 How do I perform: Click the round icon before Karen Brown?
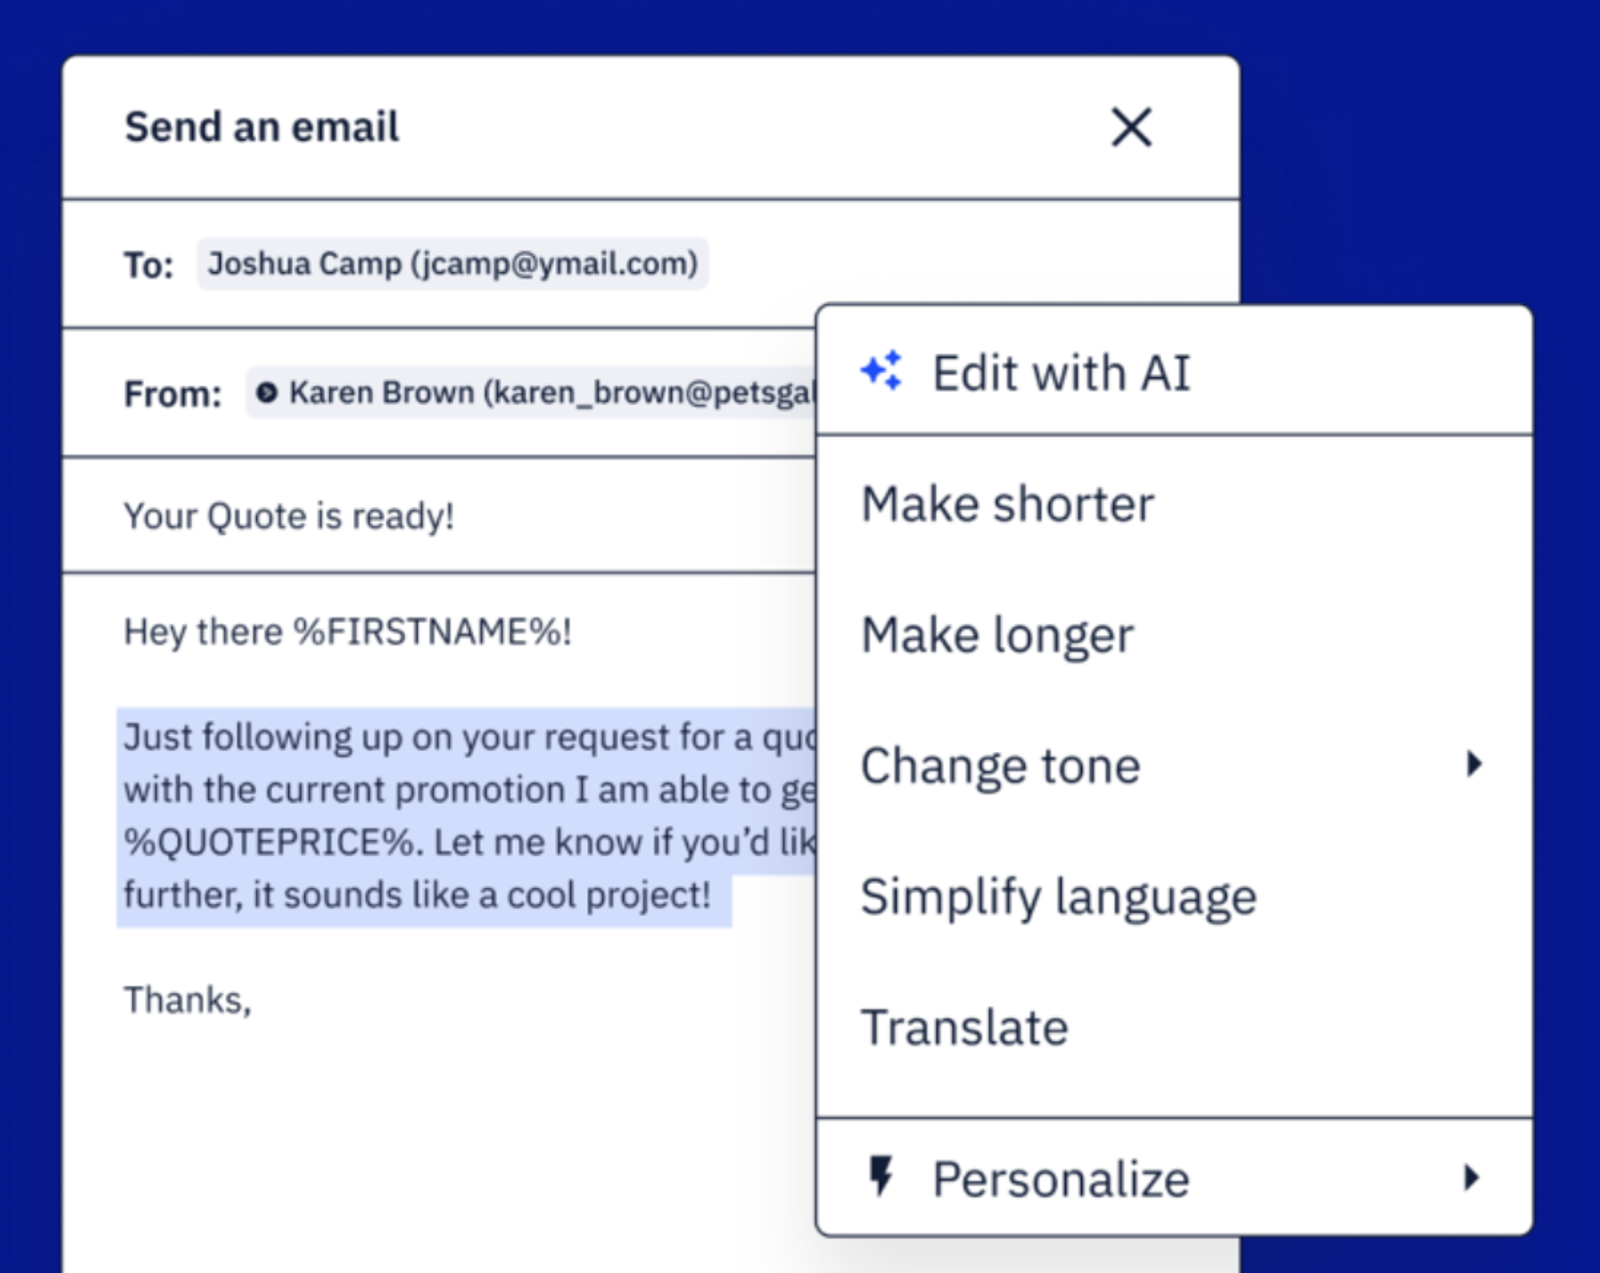266,393
